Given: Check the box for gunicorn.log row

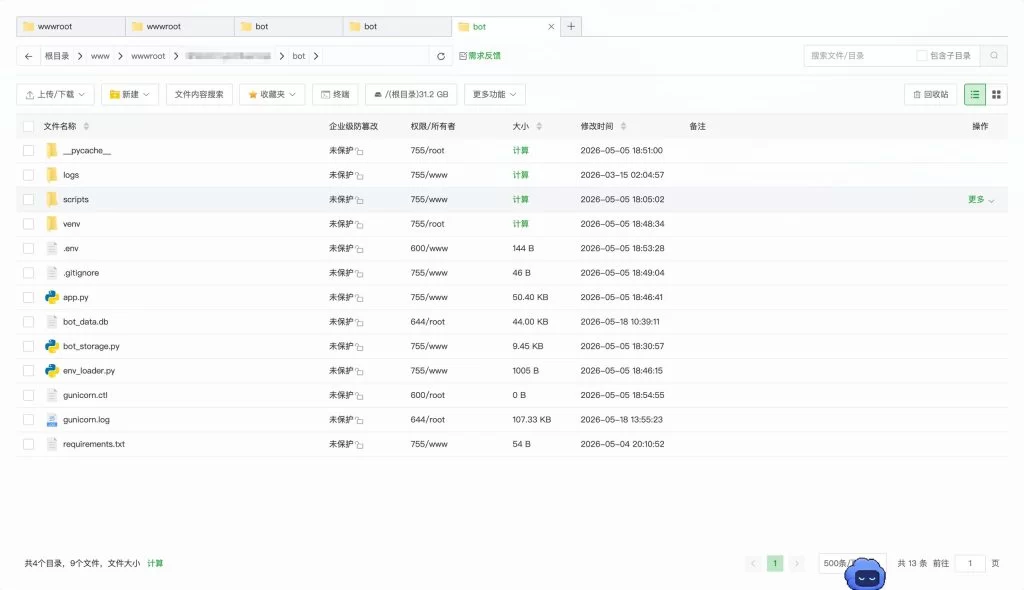Looking at the screenshot, I should point(28,419).
